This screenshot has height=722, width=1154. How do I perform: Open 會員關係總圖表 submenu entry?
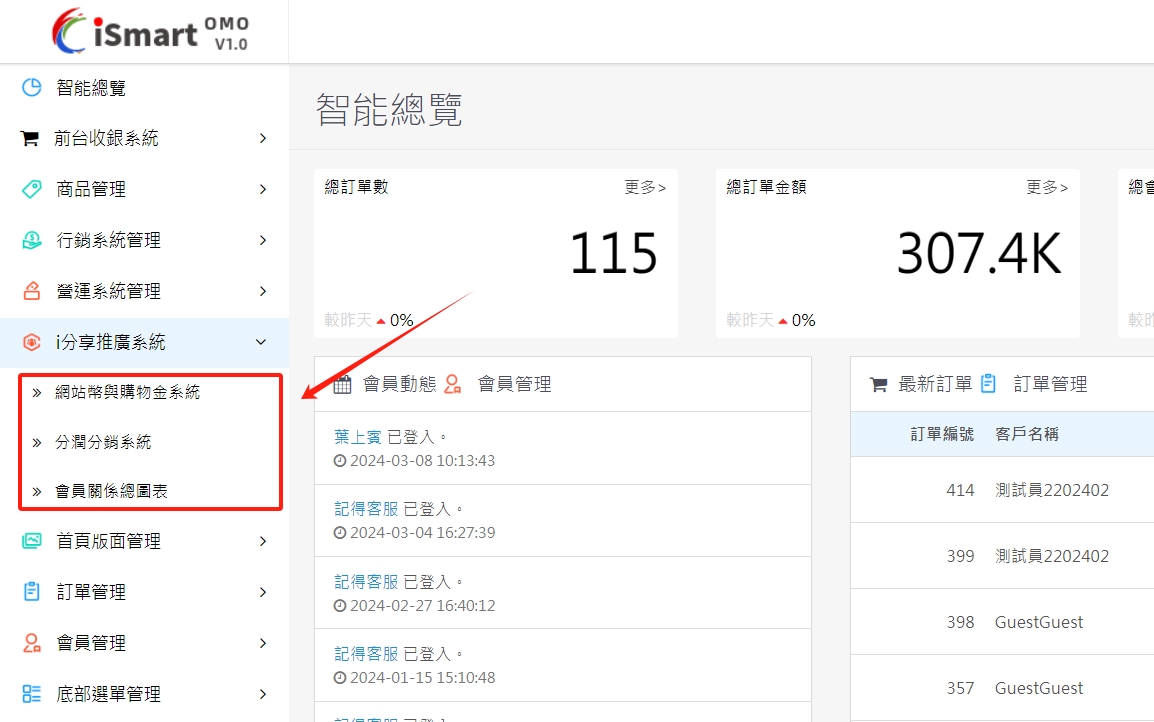point(111,491)
